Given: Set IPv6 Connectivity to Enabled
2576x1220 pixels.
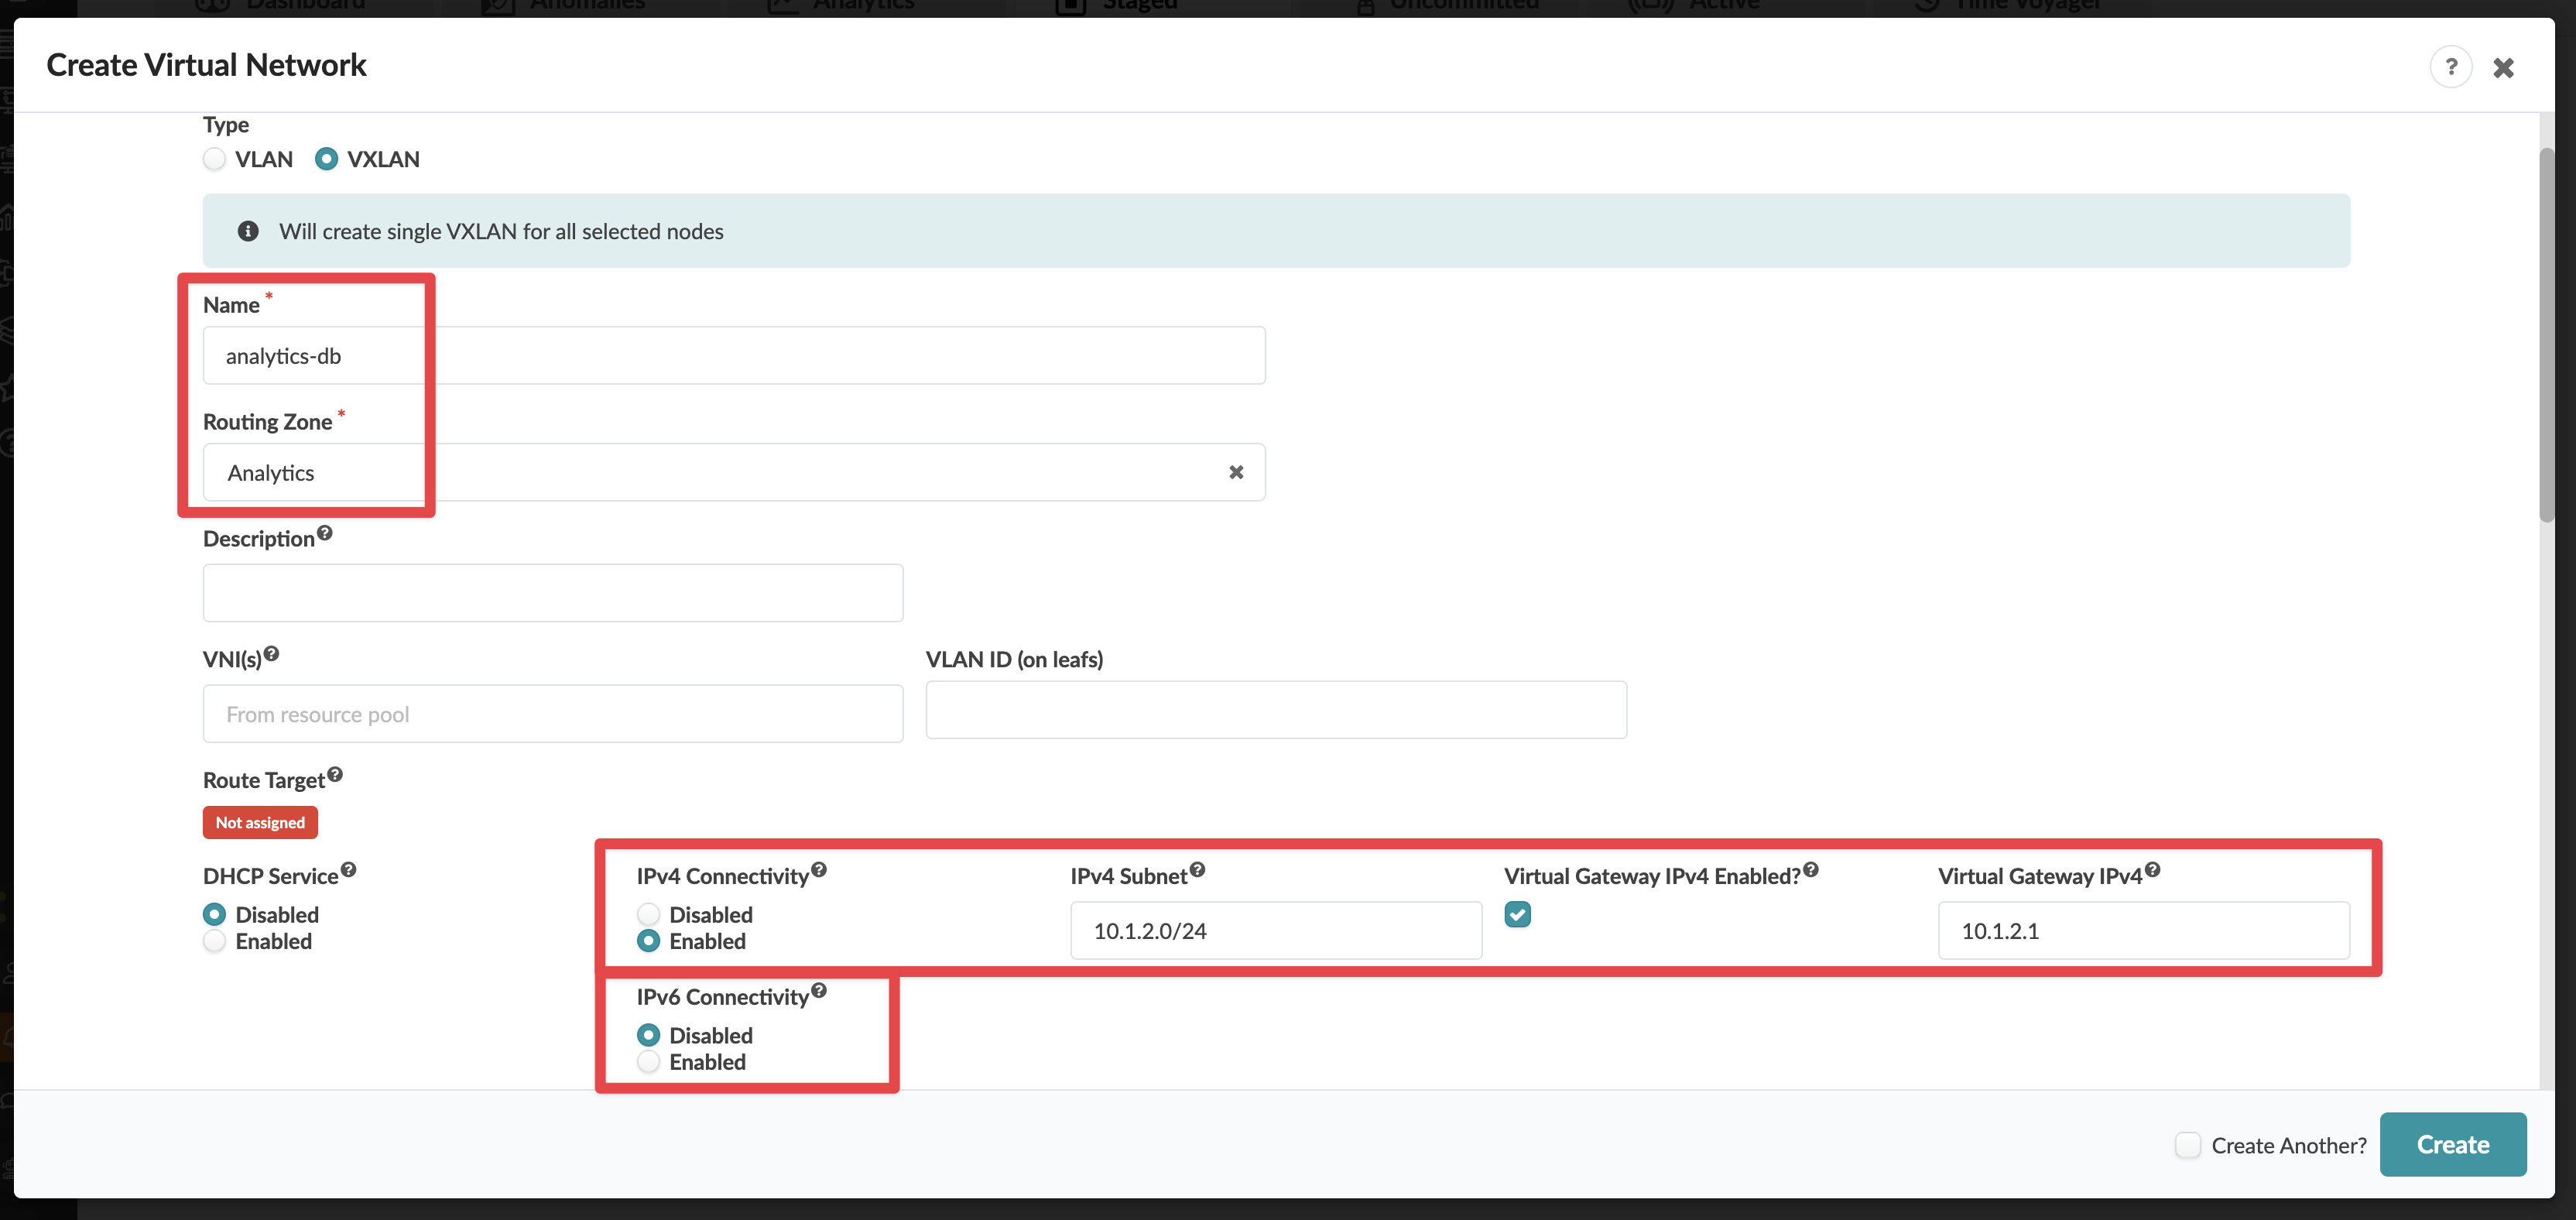Looking at the screenshot, I should (x=648, y=1062).
